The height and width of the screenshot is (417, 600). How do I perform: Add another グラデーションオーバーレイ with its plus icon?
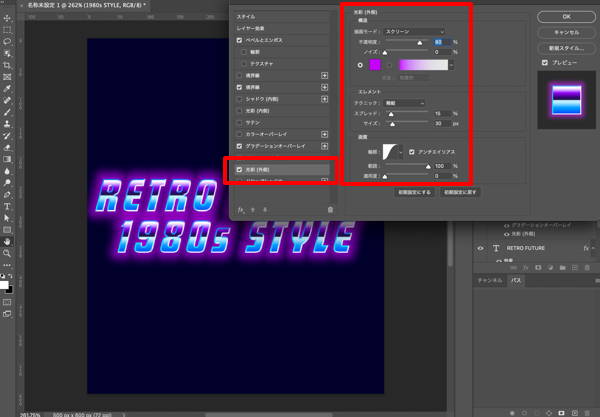pyautogui.click(x=324, y=146)
